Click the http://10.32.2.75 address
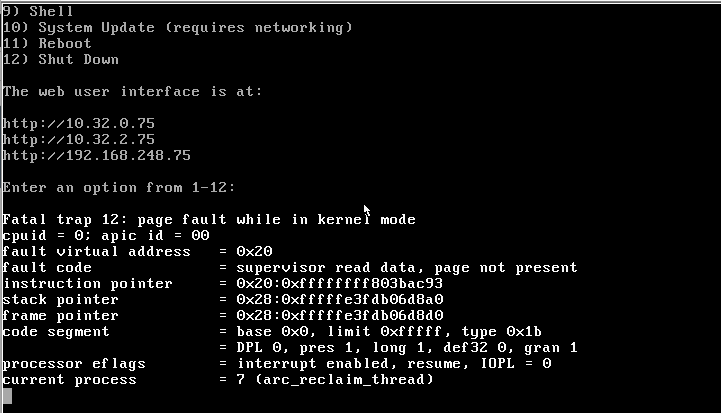The image size is (721, 413). pyautogui.click(x=79, y=139)
